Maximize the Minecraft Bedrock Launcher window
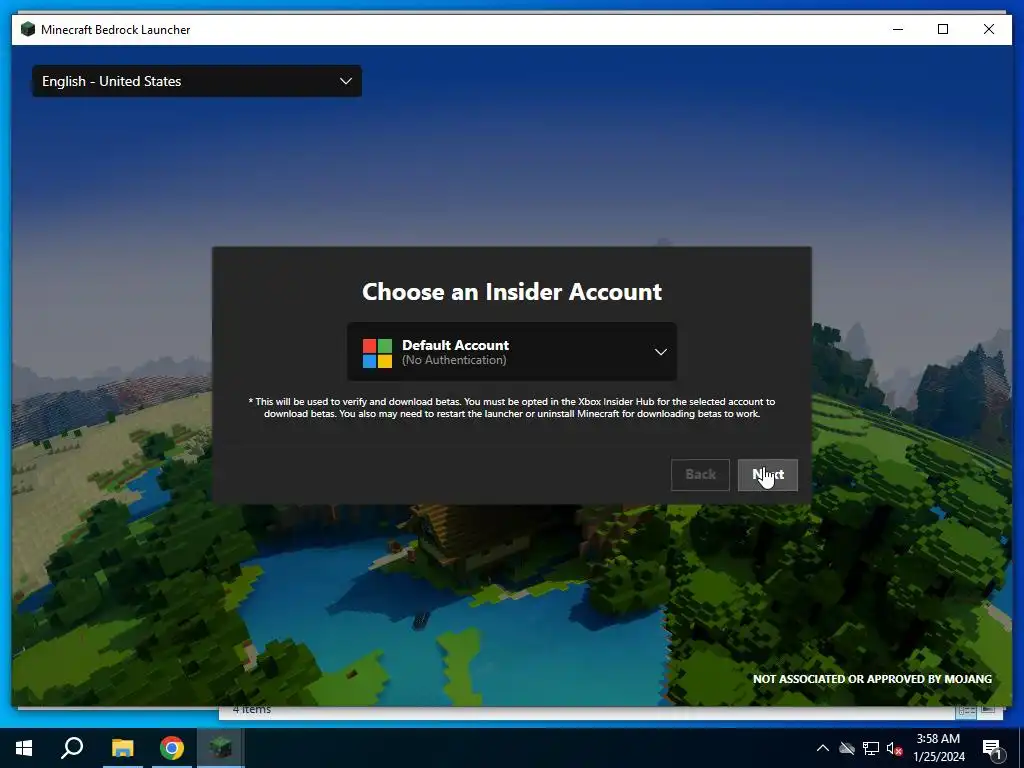The height and width of the screenshot is (768, 1024). (943, 29)
